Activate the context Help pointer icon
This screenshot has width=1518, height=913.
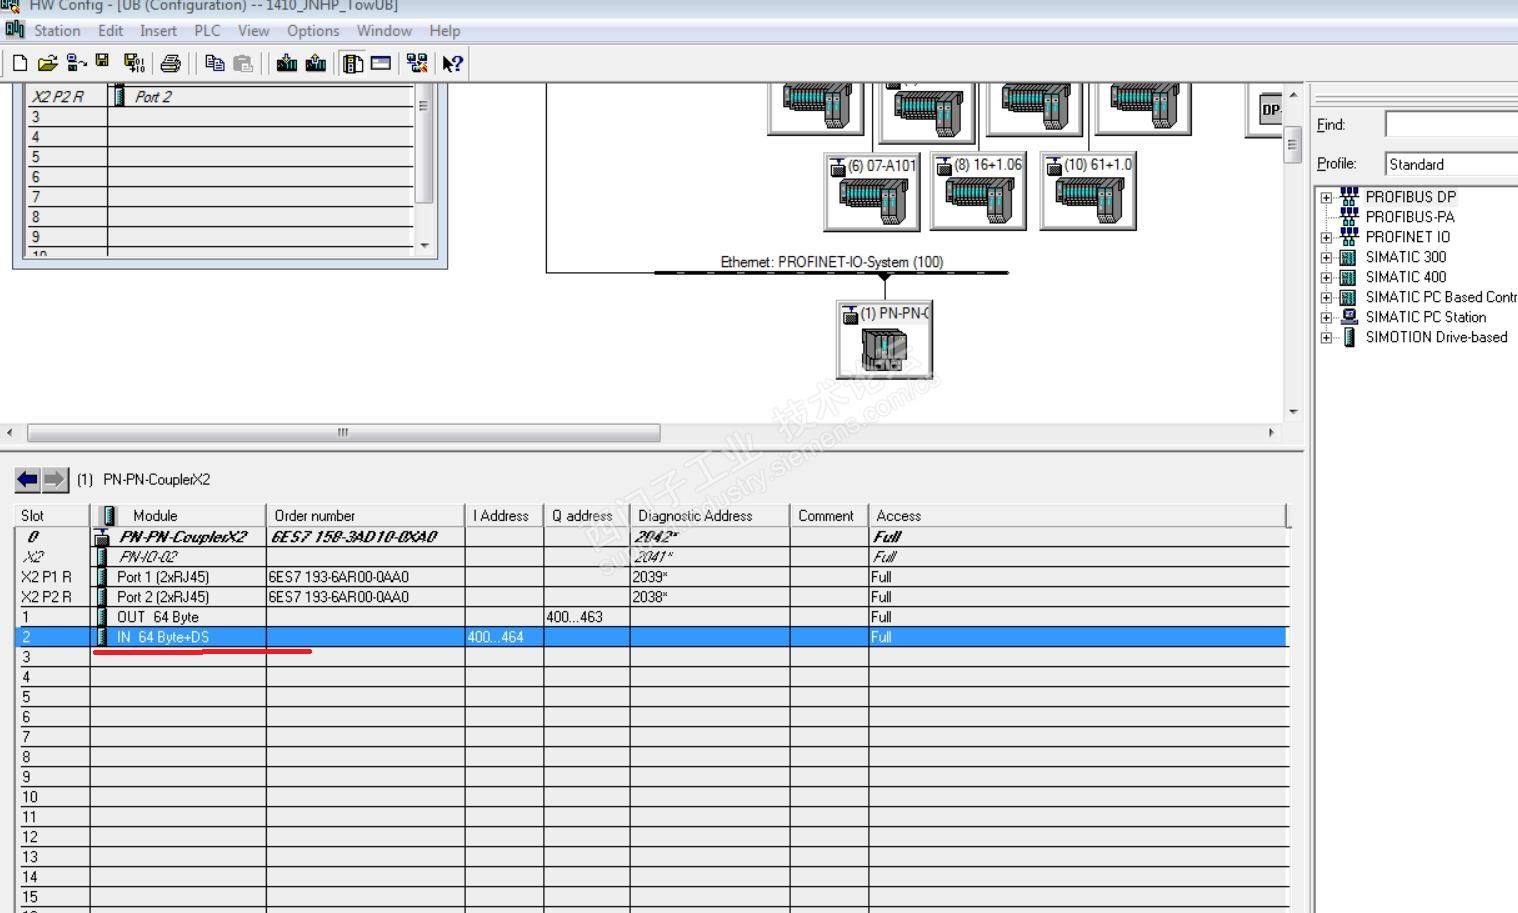click(x=452, y=64)
